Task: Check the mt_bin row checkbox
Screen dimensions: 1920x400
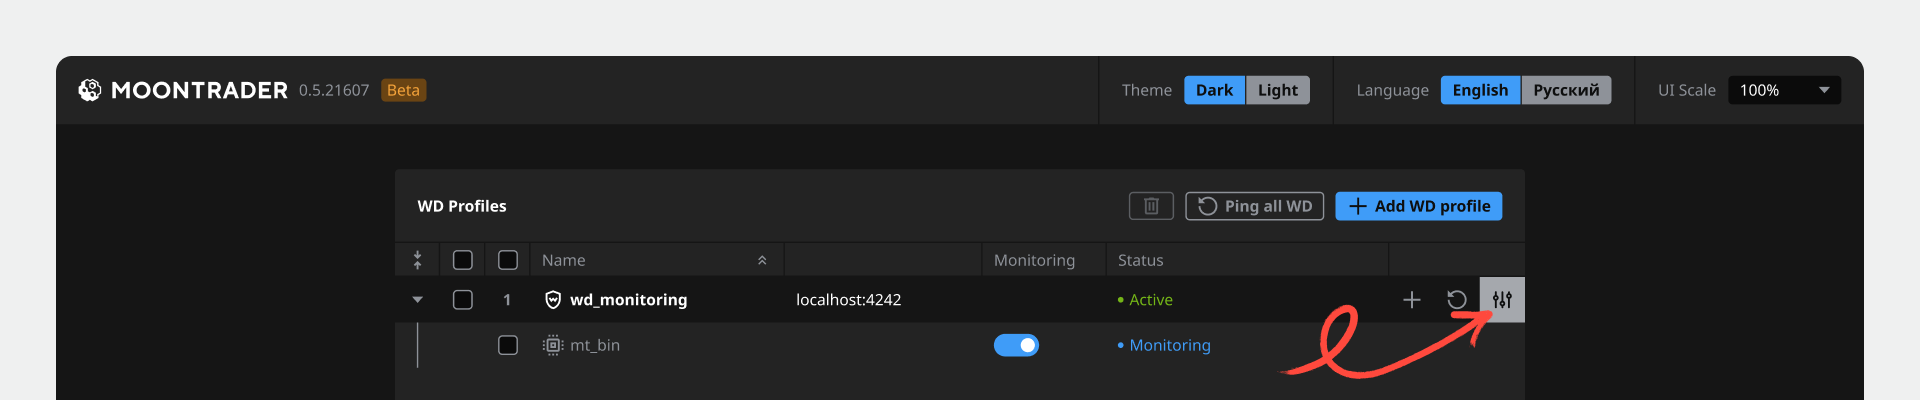Action: coord(508,345)
